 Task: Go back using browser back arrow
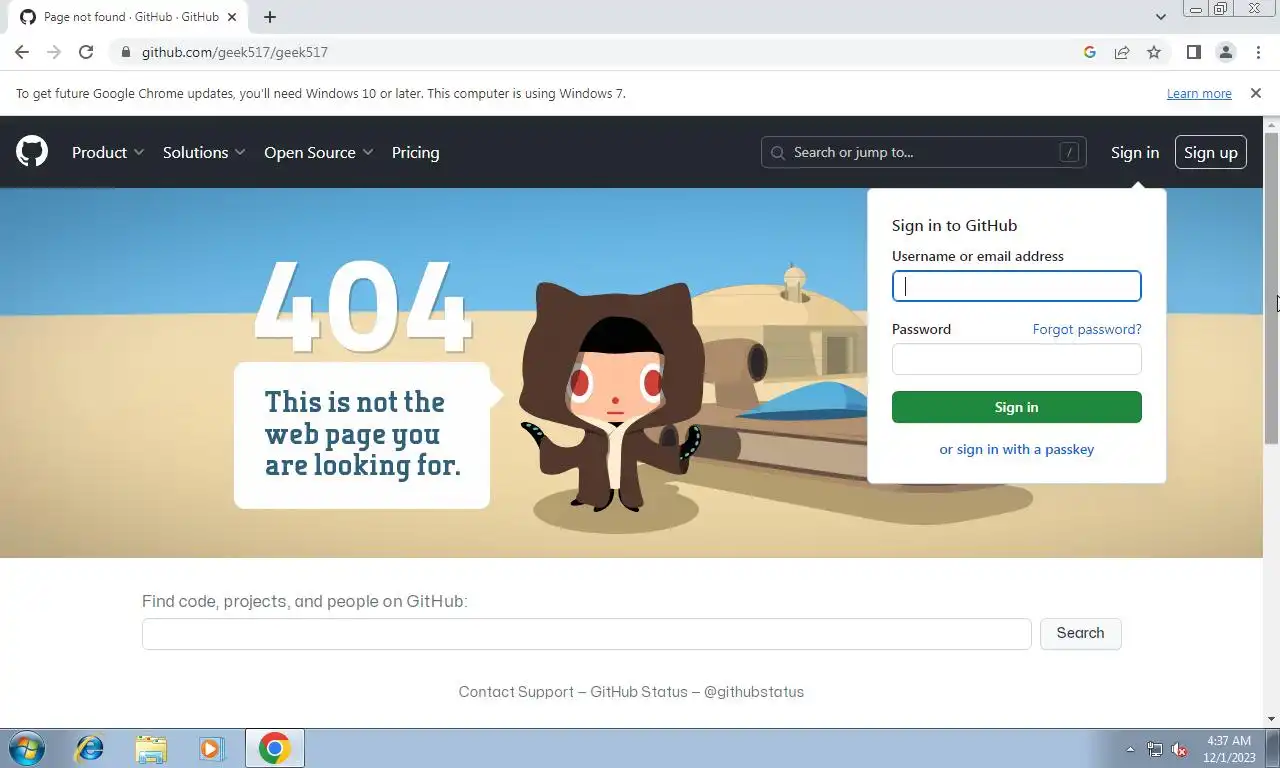(22, 52)
